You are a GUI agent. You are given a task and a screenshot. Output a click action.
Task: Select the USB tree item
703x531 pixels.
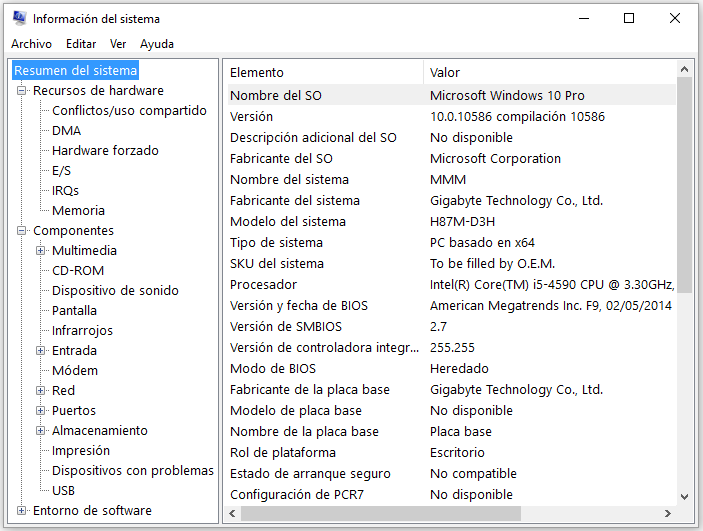[x=63, y=491]
